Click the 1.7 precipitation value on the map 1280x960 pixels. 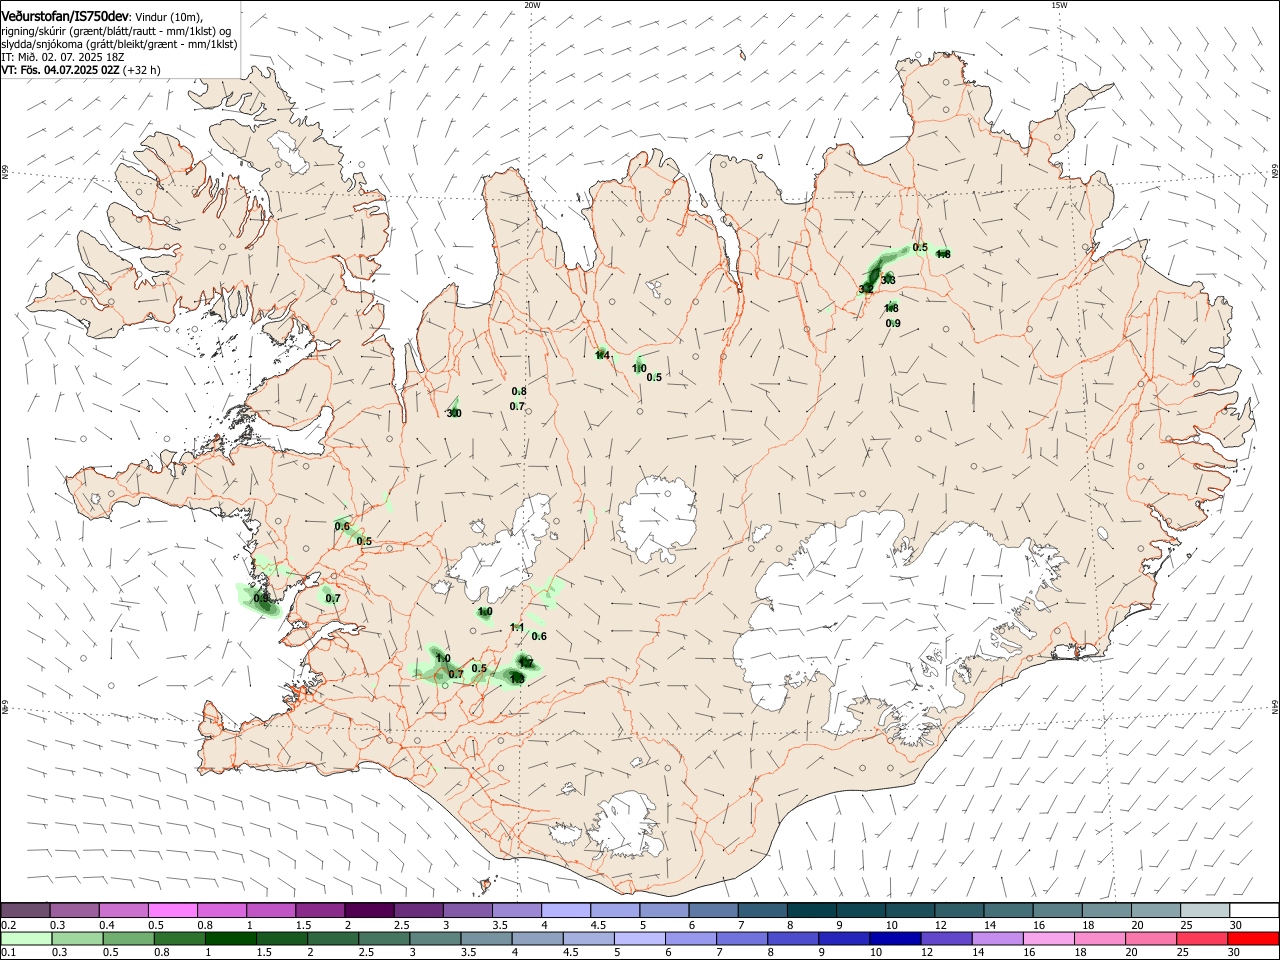526,663
